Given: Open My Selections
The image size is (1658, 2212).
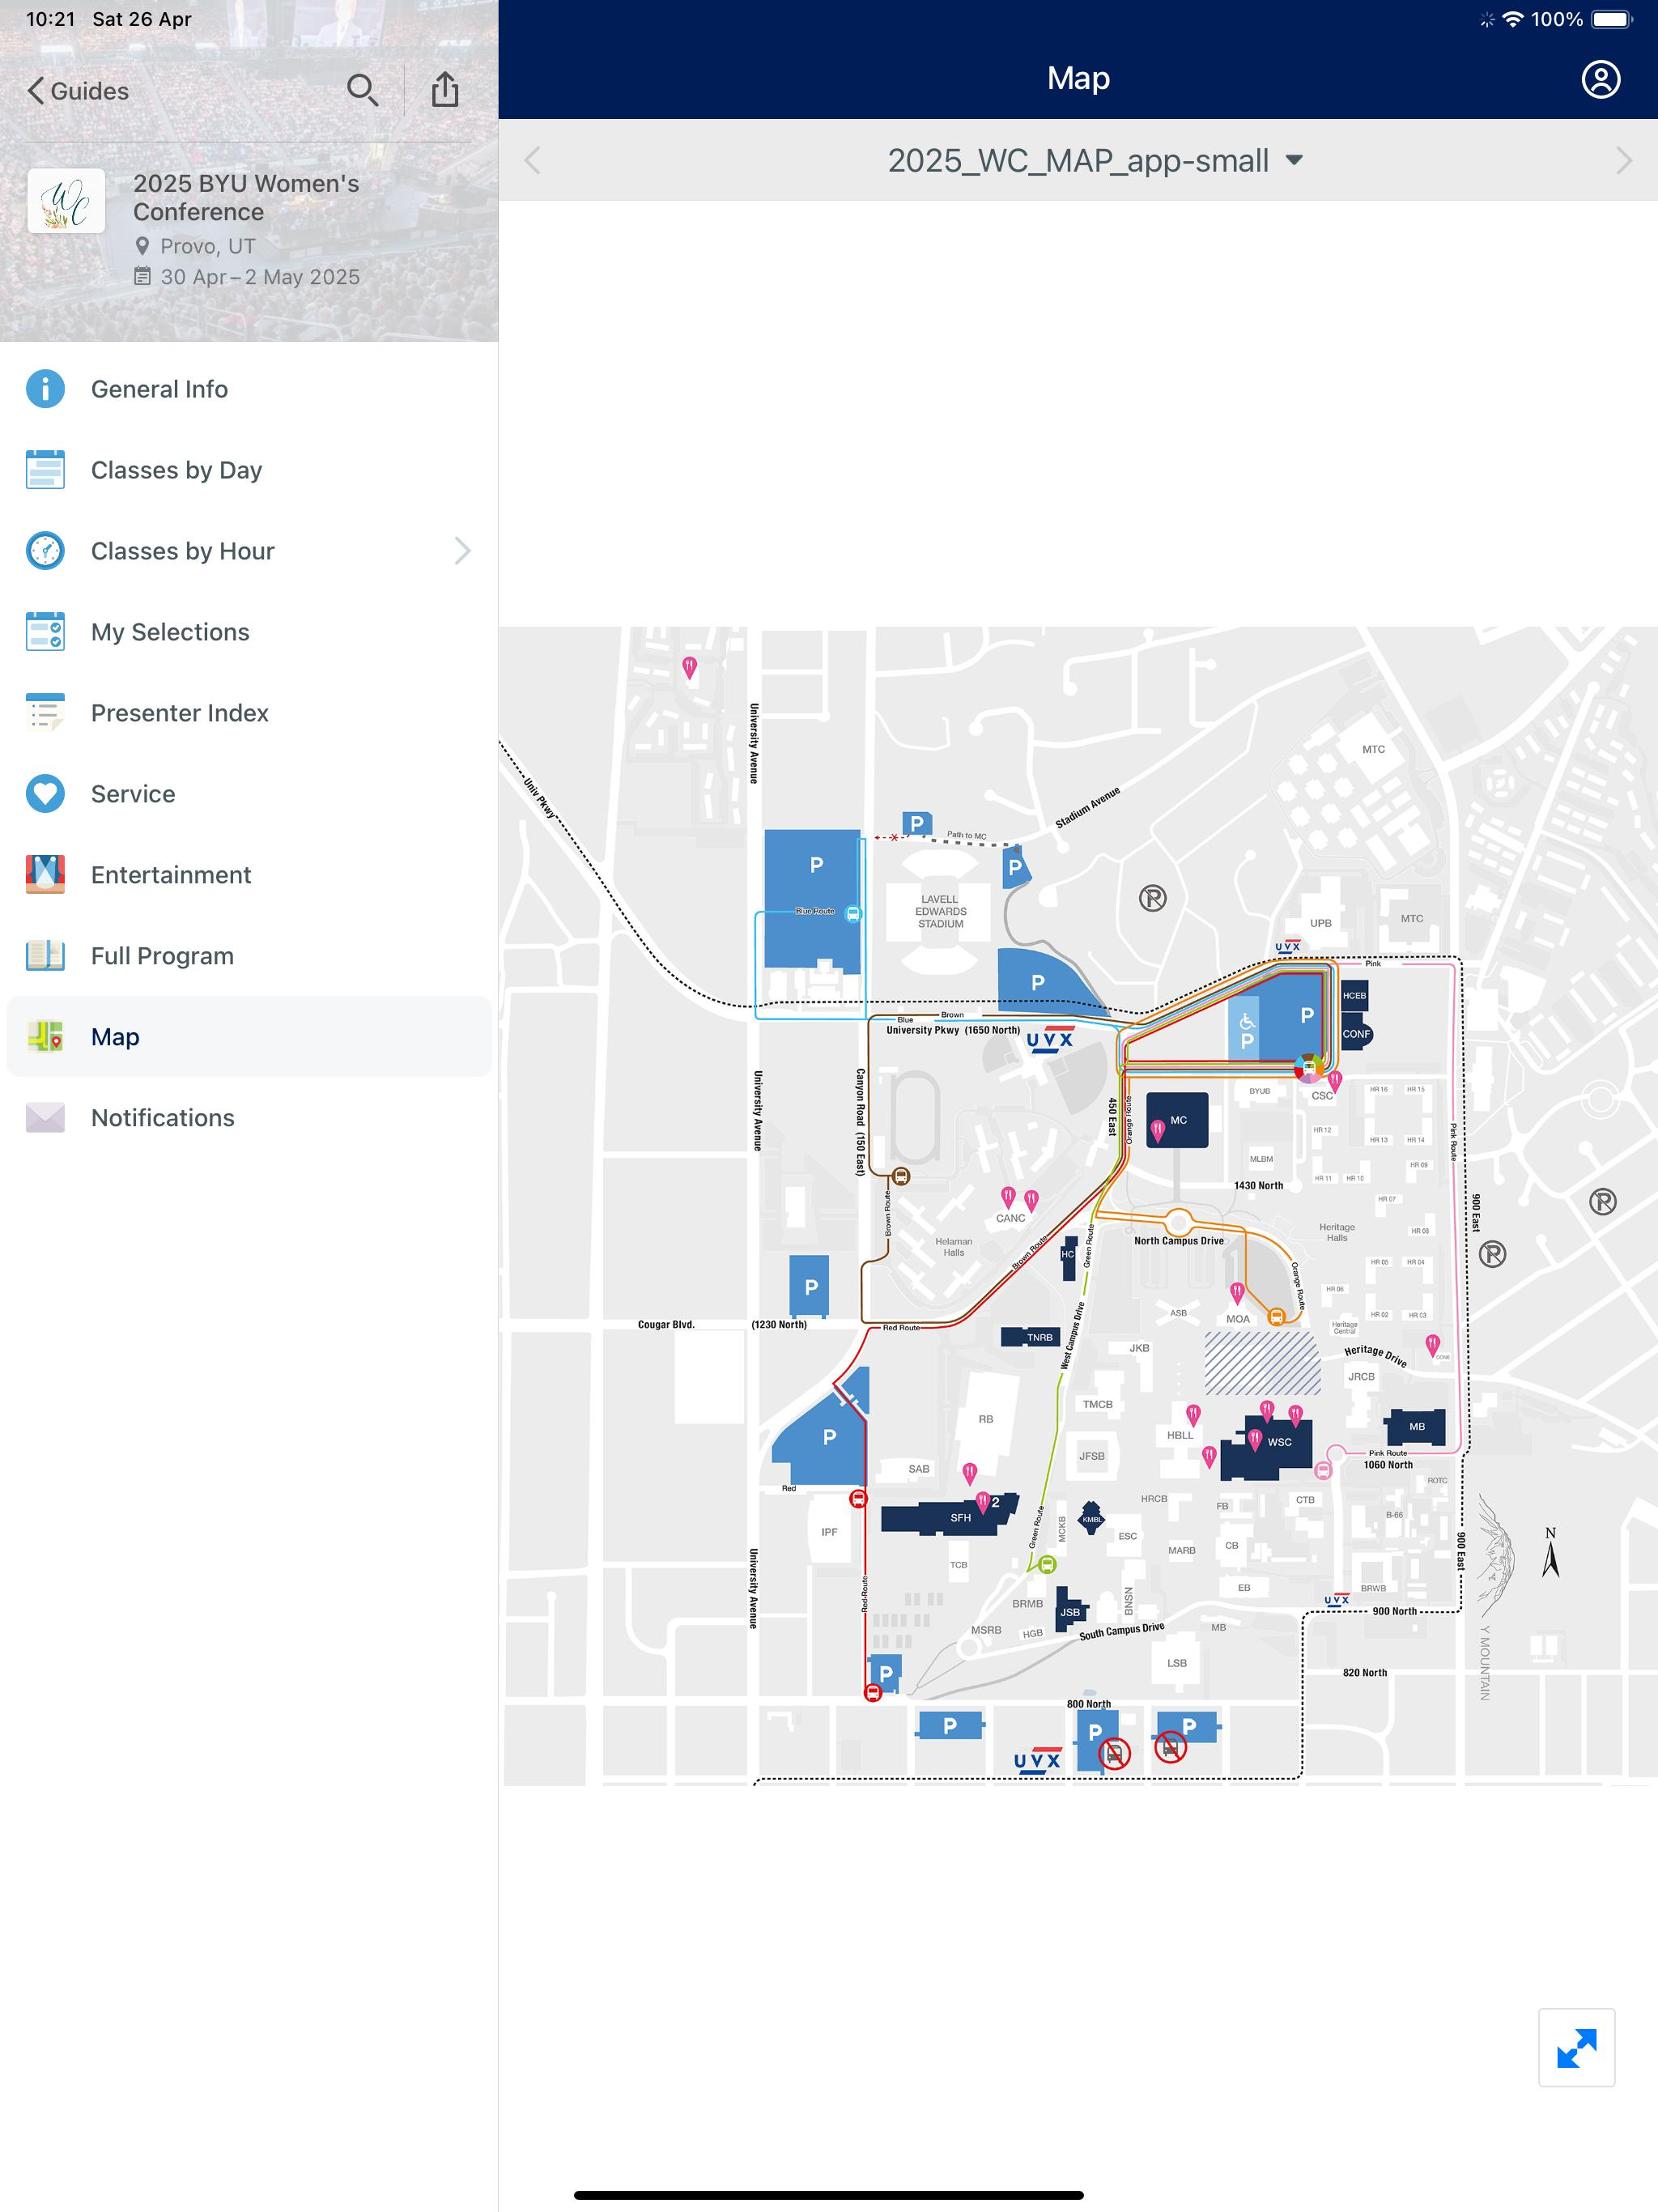Looking at the screenshot, I should [170, 632].
